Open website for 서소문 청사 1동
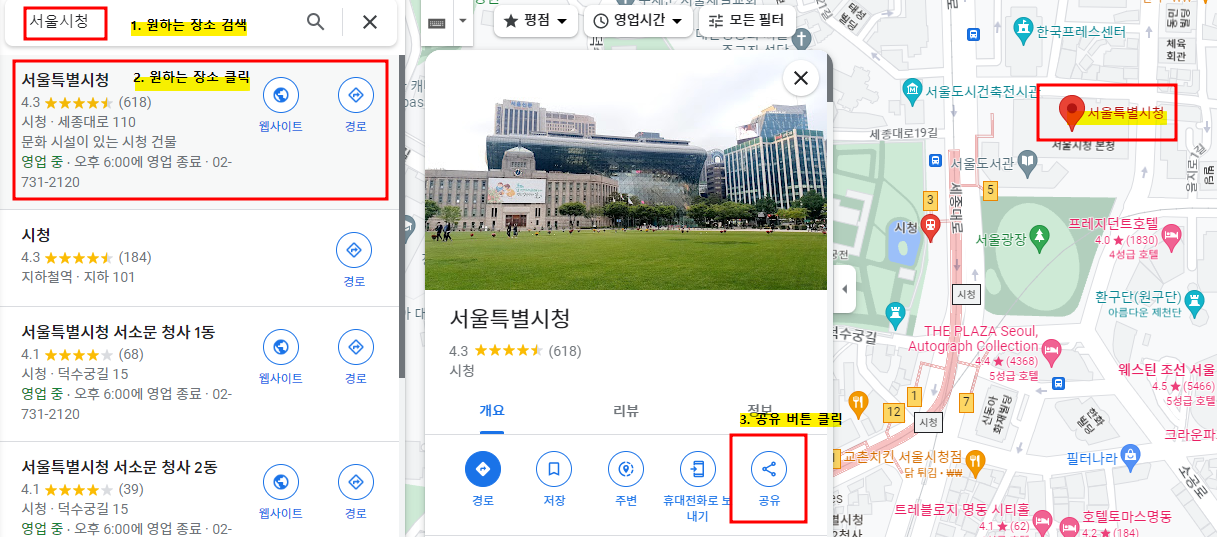Viewport: 1217px width, 537px height. 281,347
